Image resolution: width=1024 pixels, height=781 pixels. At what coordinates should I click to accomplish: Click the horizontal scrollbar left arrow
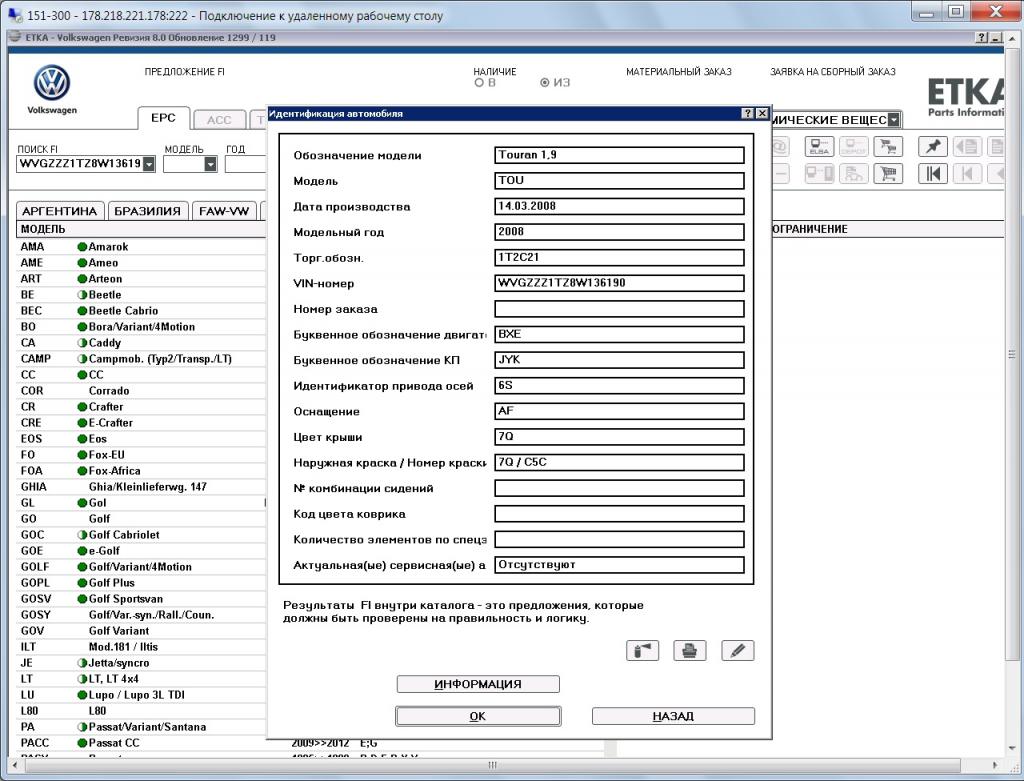pos(16,765)
